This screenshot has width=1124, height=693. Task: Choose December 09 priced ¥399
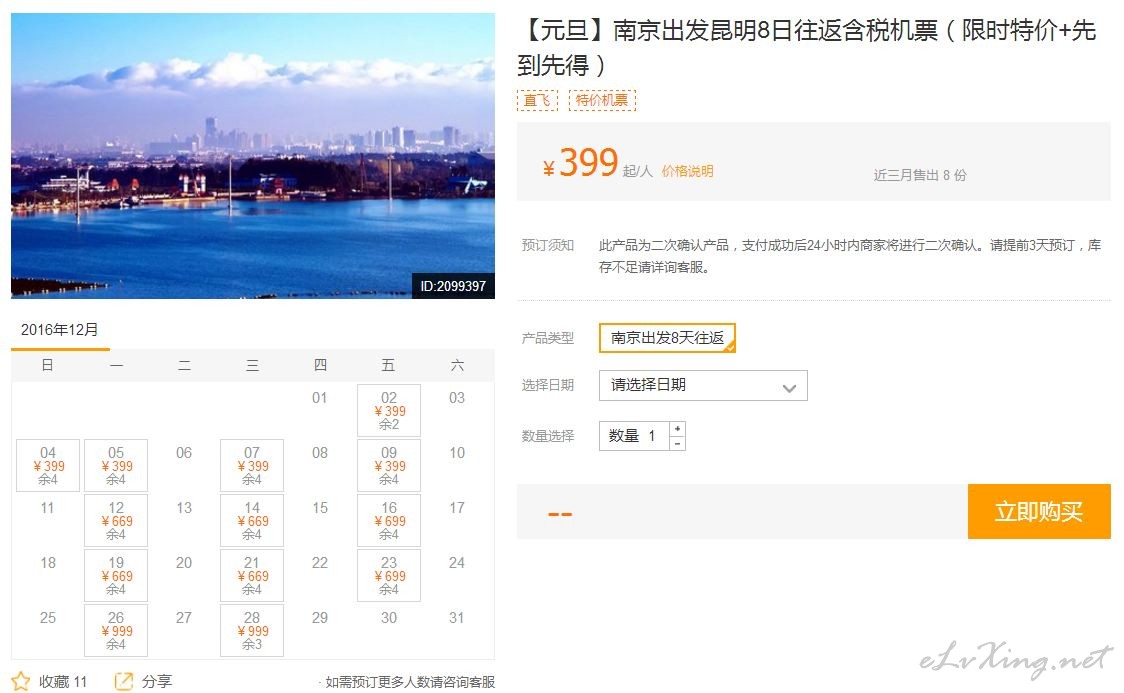click(389, 466)
